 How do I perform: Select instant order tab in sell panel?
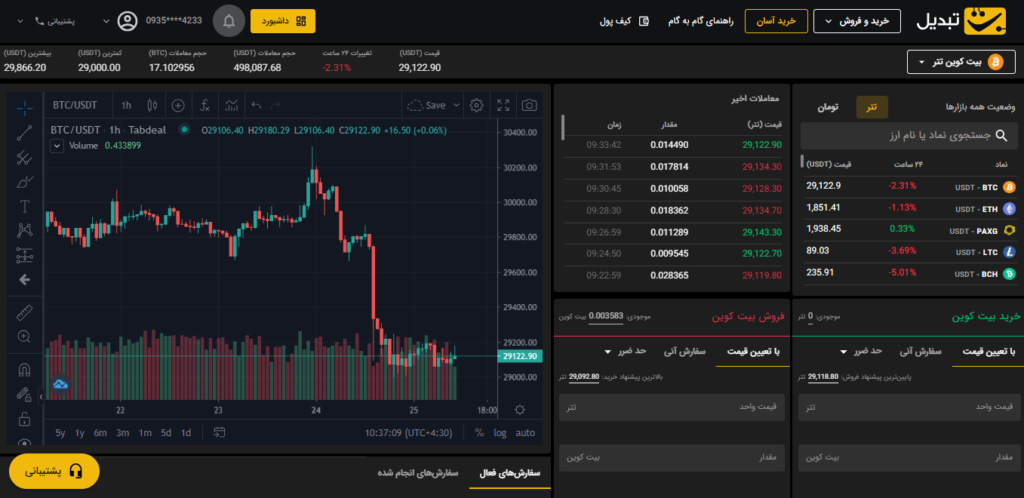(x=685, y=351)
